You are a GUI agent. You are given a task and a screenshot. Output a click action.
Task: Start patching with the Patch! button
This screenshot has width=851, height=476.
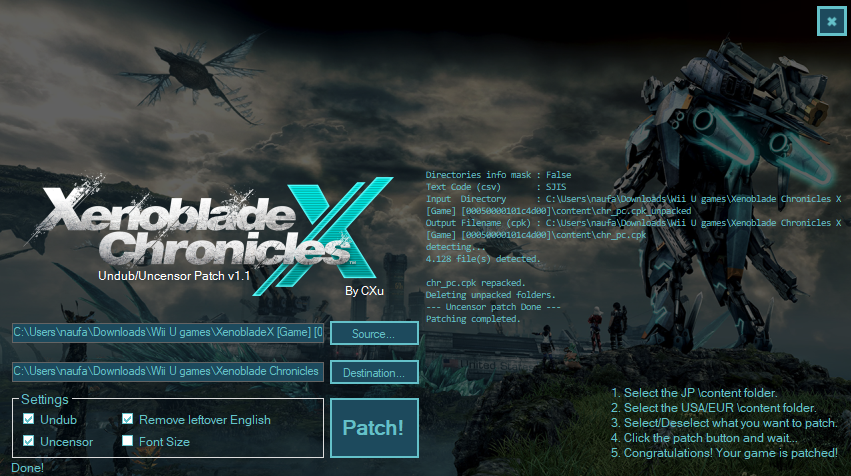[374, 428]
